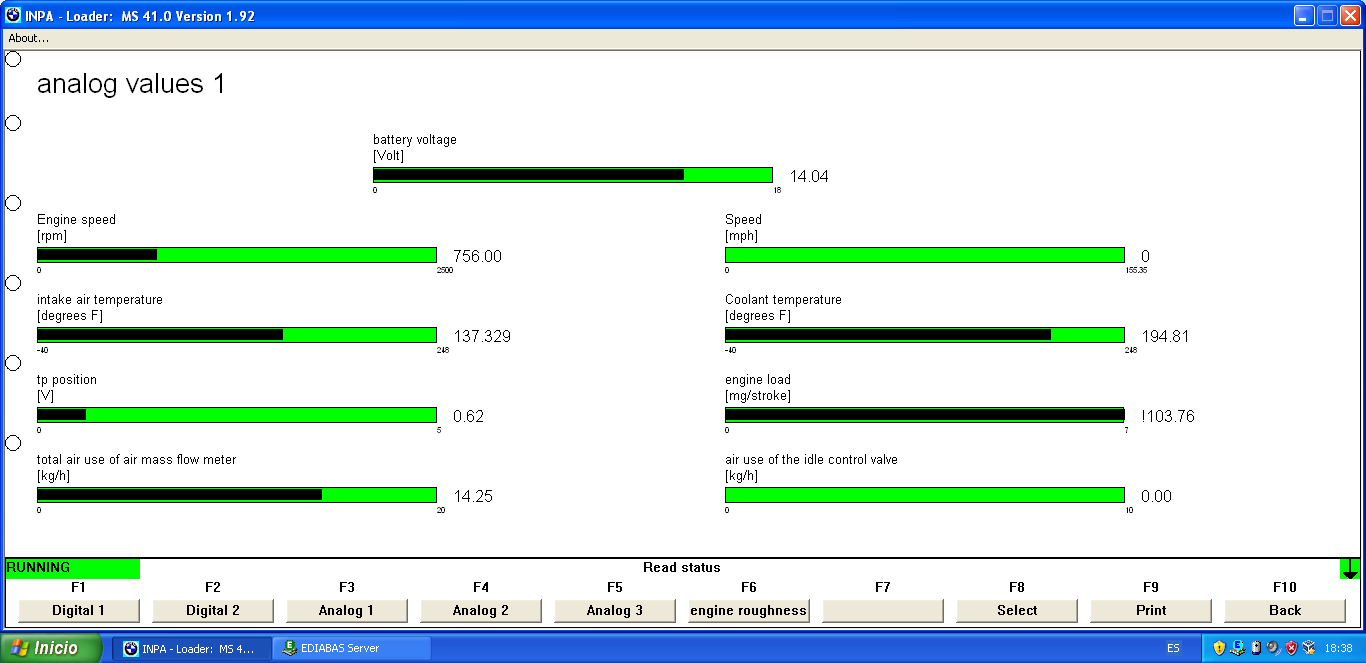The image size is (1366, 663).
Task: Maximize the INPA window
Action: point(1327,15)
